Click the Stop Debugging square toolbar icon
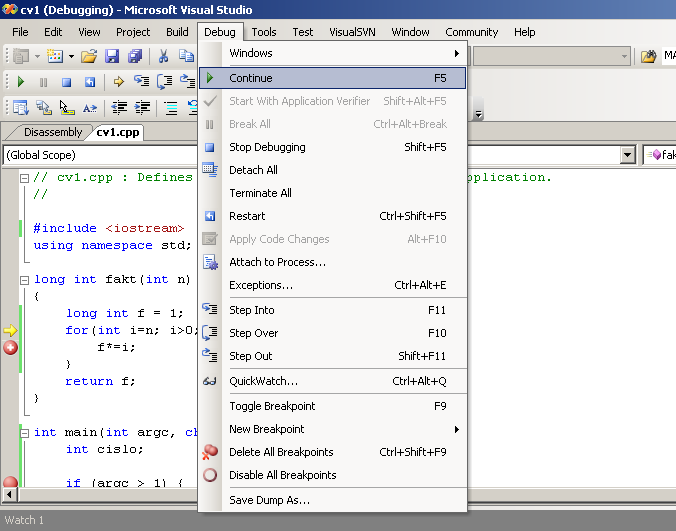The width and height of the screenshot is (676, 531). tap(66, 82)
